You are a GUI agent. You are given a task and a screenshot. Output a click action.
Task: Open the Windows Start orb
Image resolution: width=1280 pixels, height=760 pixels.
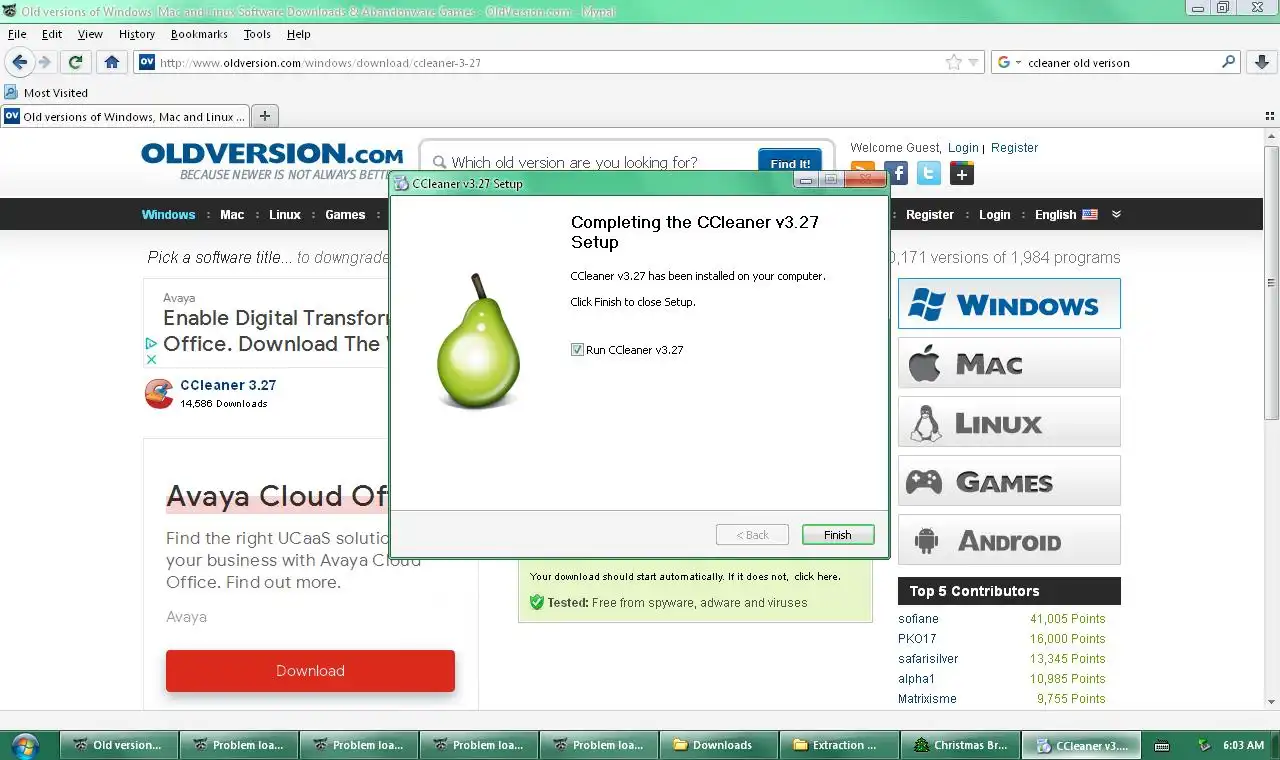25,745
